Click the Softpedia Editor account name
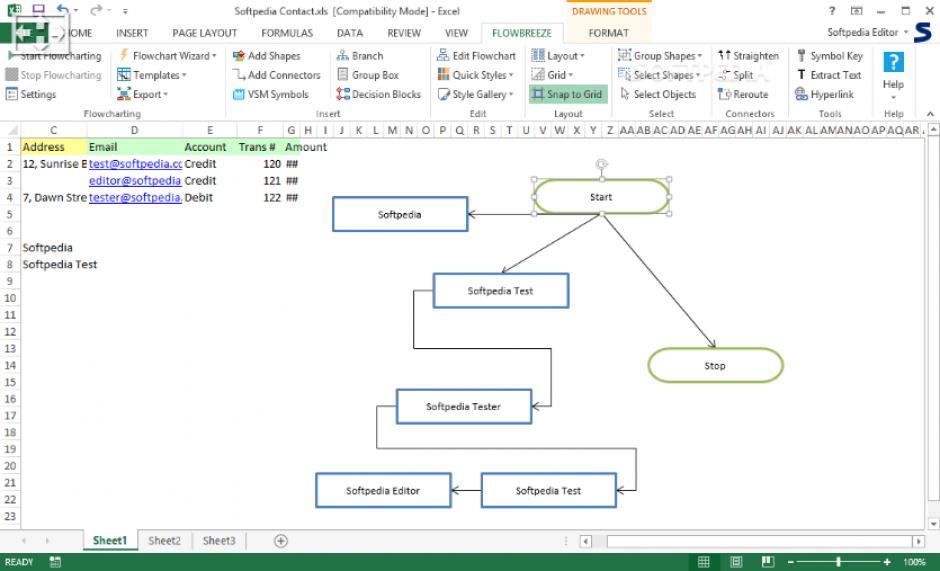Viewport: 940px width, 571px height. tap(863, 32)
